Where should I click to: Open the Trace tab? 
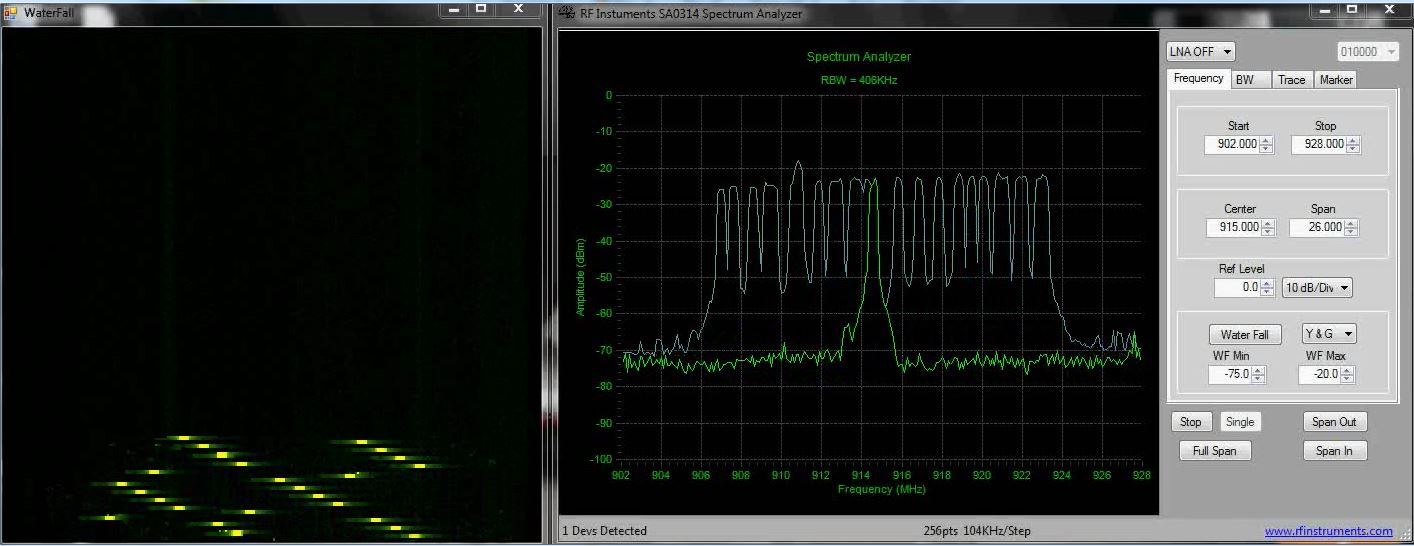(x=1291, y=80)
